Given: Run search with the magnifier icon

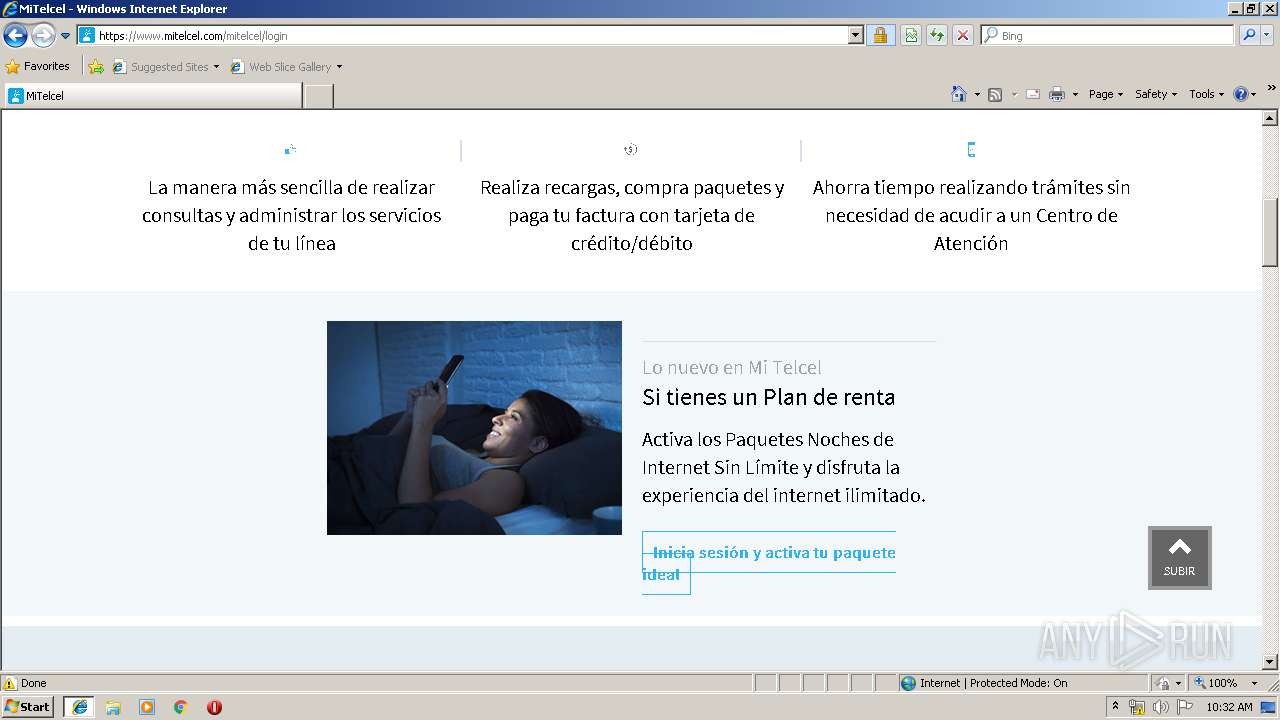Looking at the screenshot, I should 1248,35.
